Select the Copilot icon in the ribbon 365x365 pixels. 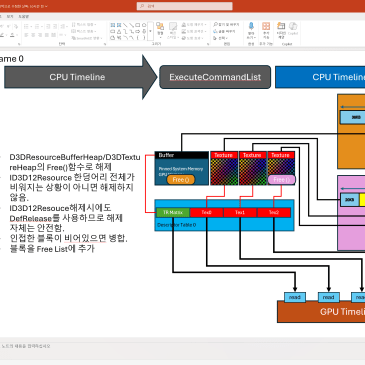[x=293, y=29]
